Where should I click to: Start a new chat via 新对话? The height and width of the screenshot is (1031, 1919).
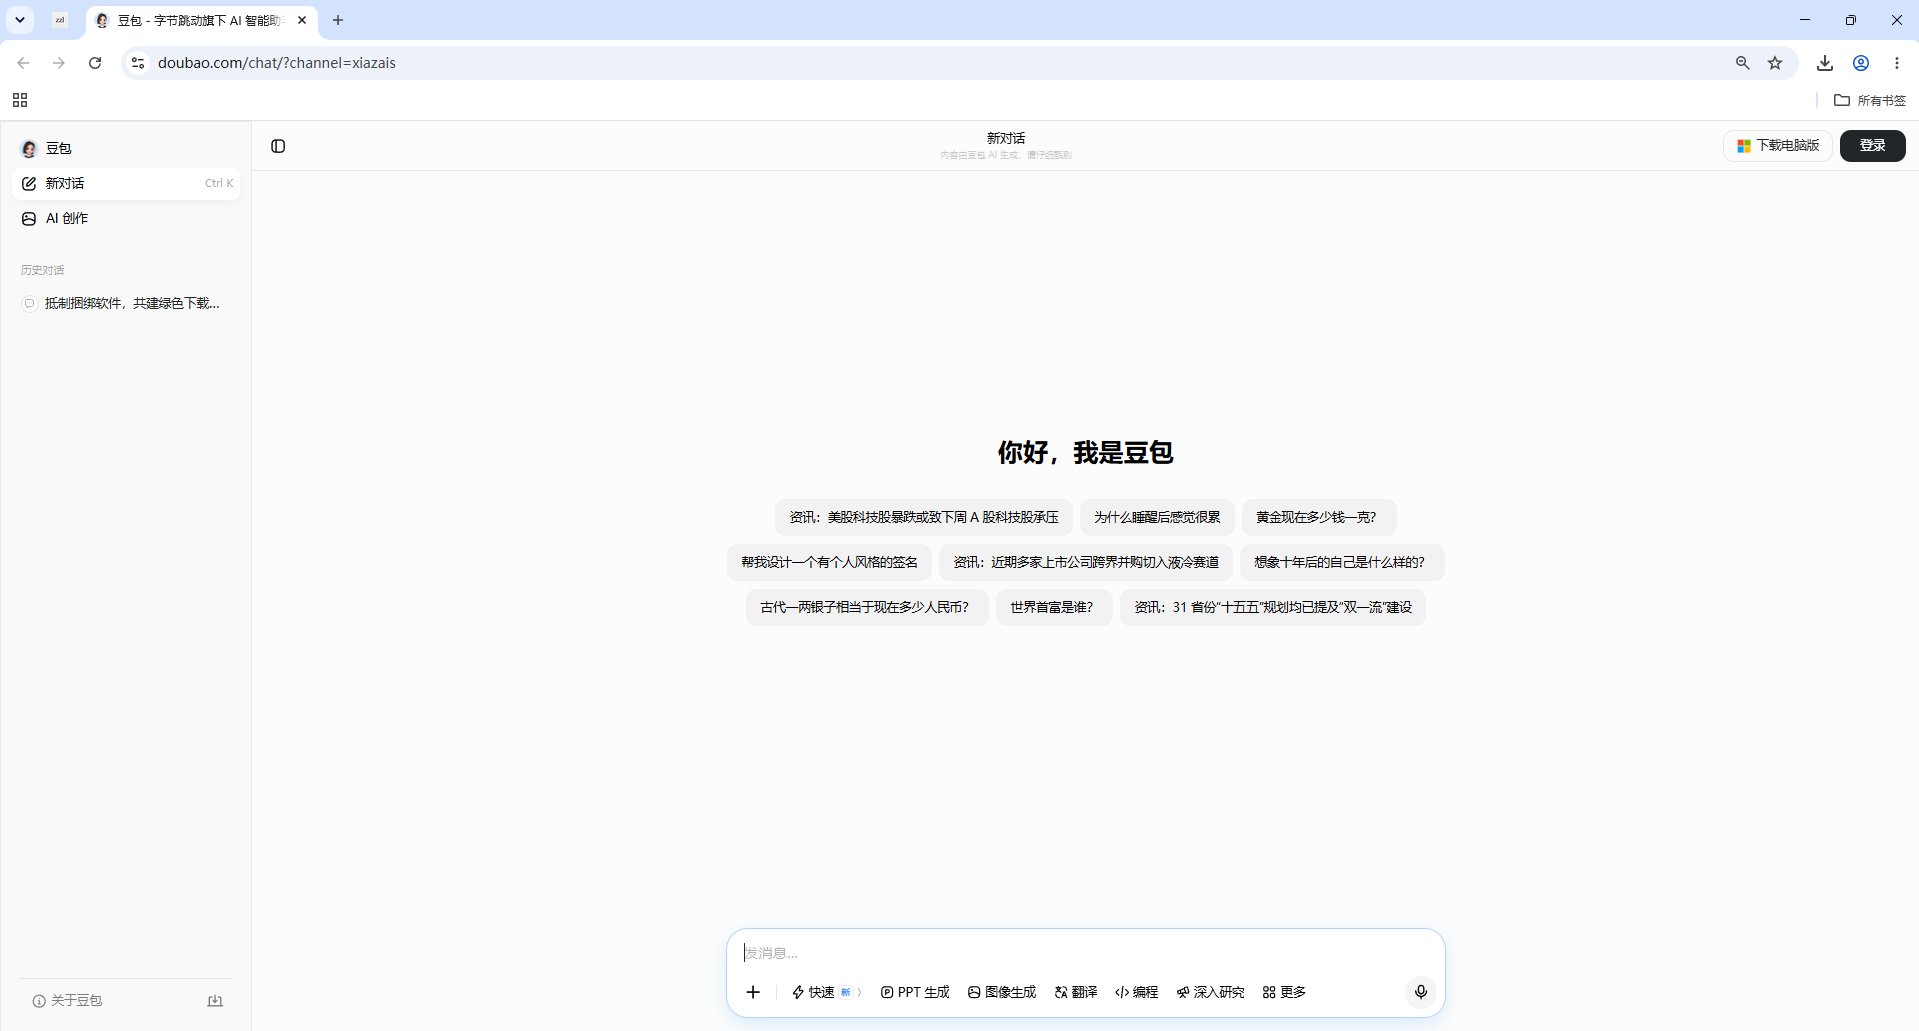click(126, 183)
